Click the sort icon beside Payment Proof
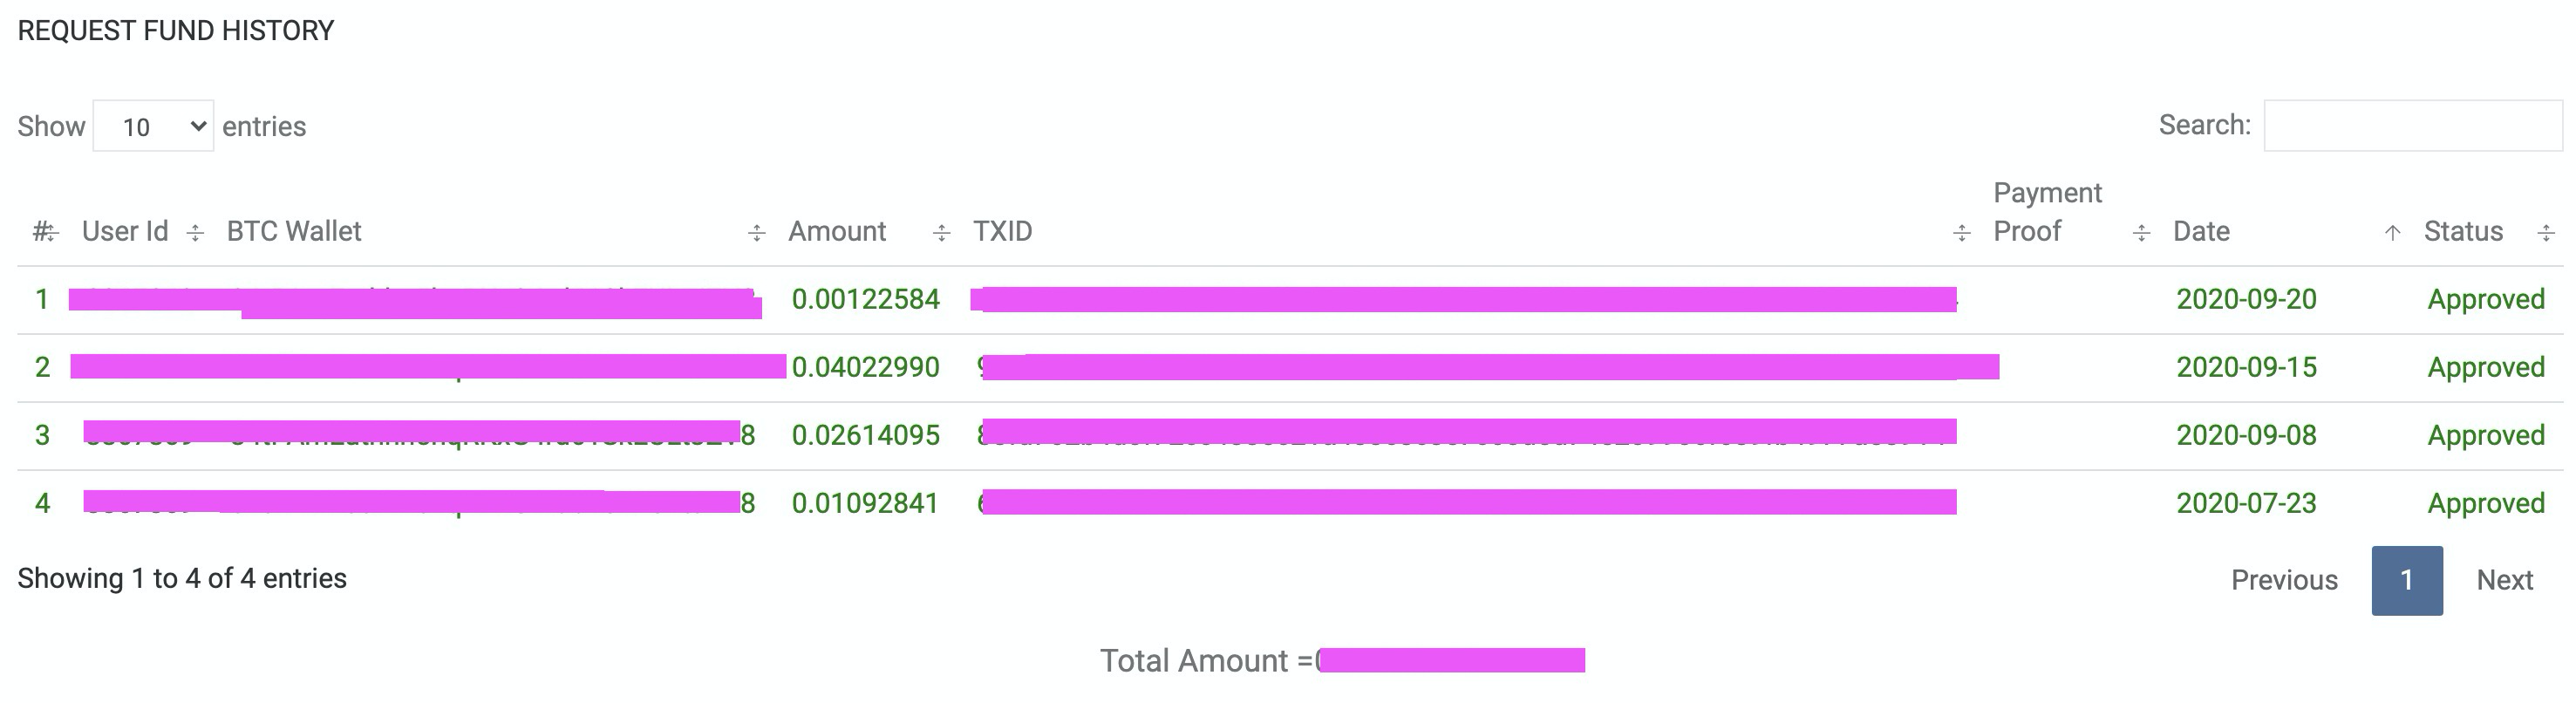This screenshot has width=2576, height=703. [x=2141, y=233]
